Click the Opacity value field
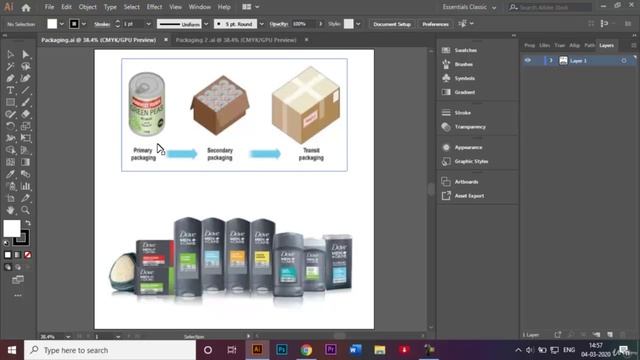Image resolution: width=640 pixels, height=360 pixels. pos(303,24)
